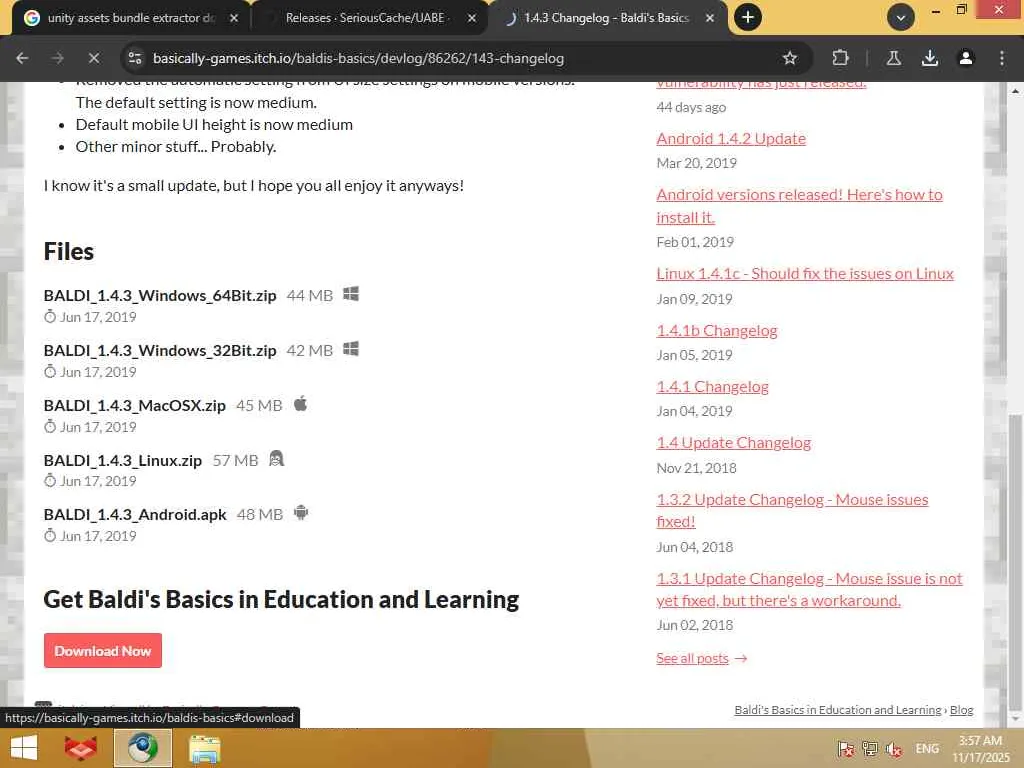The image size is (1024, 768).
Task: Open the Blog breadcrumb link
Action: point(961,710)
